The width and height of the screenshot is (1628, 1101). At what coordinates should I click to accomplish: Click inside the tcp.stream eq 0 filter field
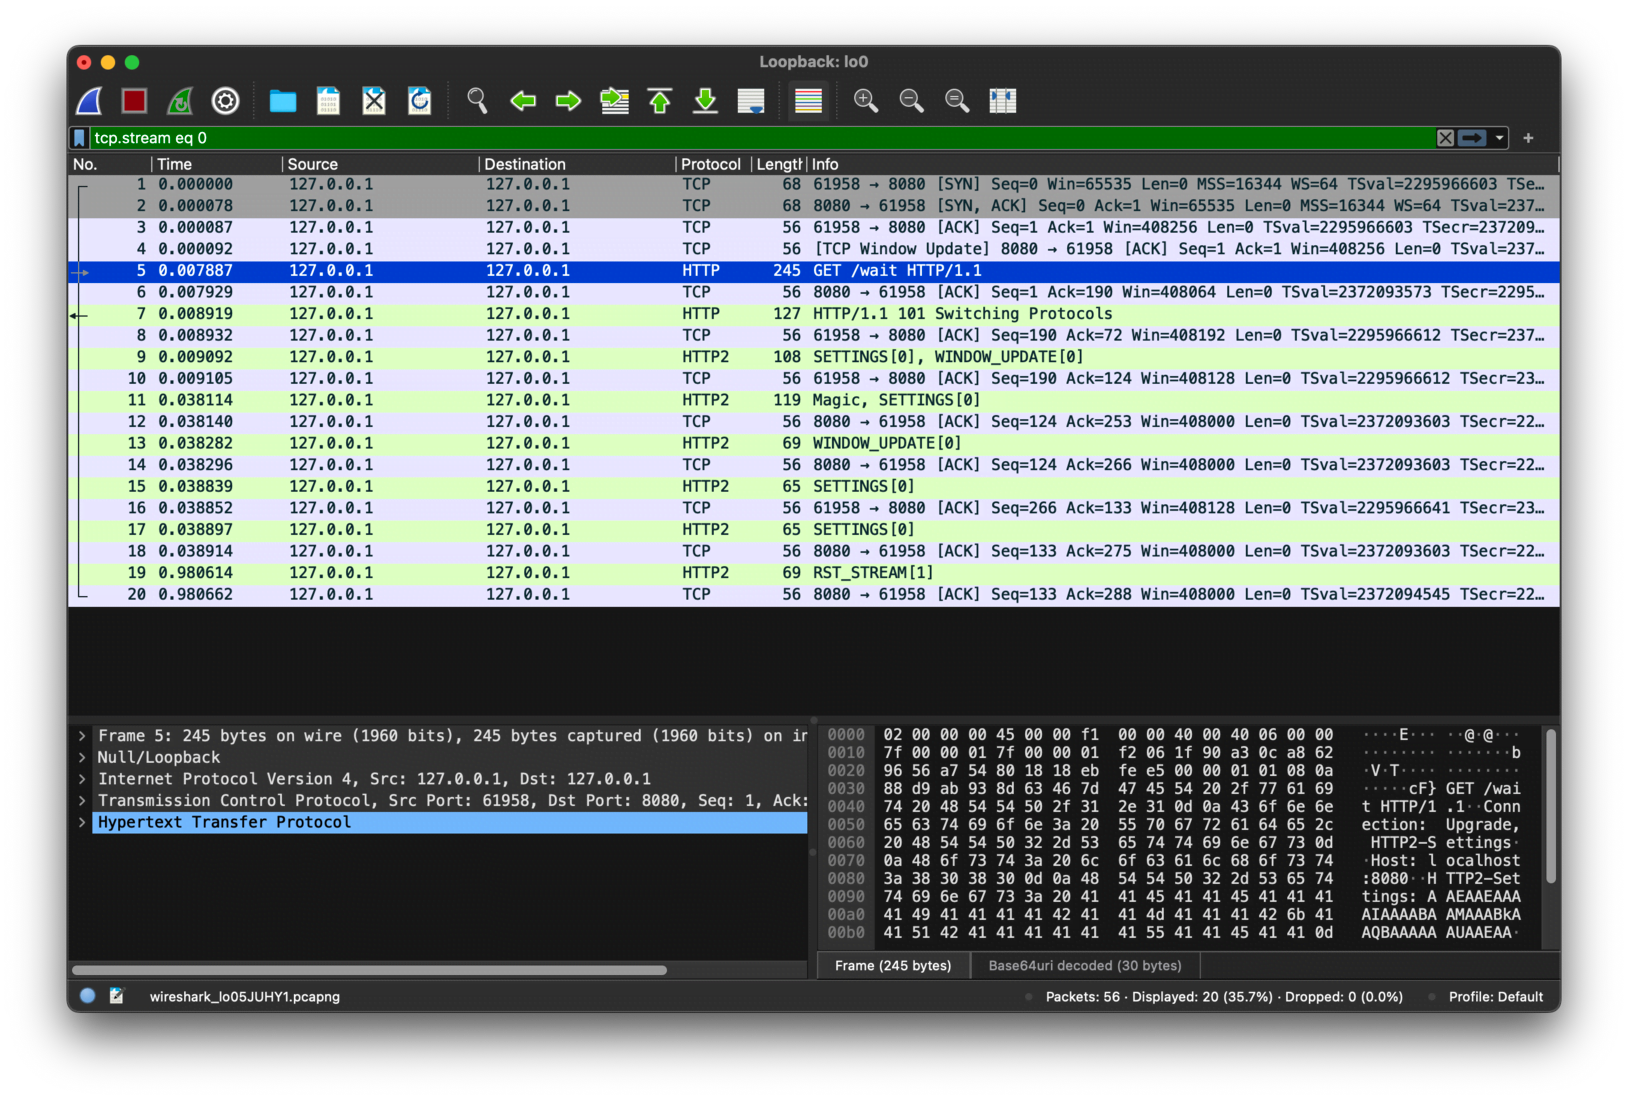pyautogui.click(x=700, y=138)
